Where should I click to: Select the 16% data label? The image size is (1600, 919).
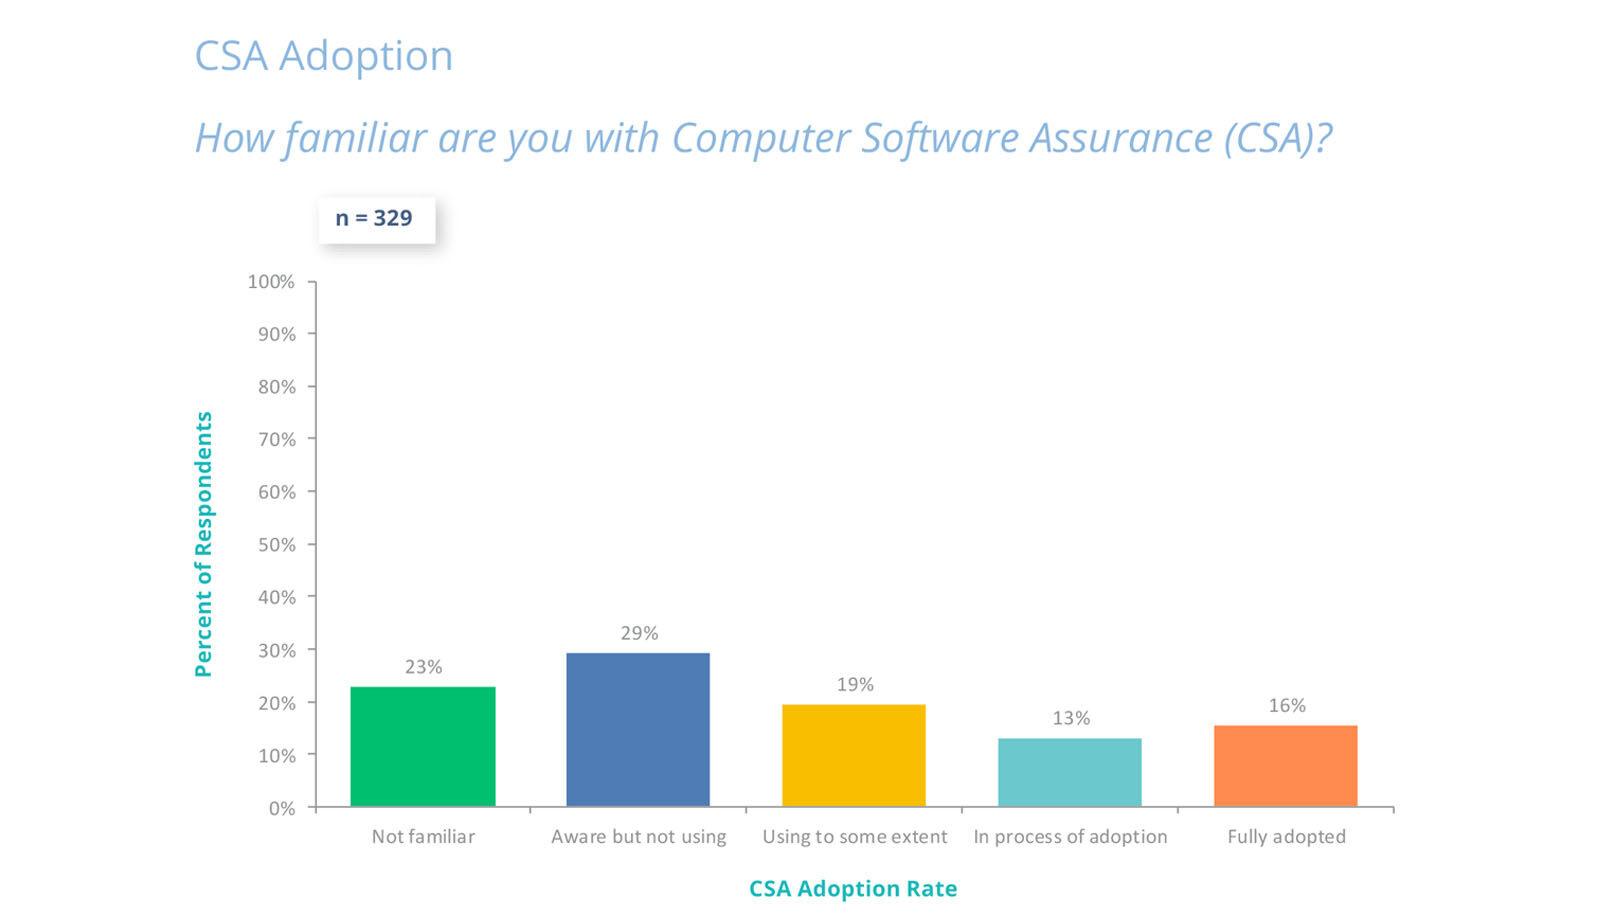coord(1287,706)
